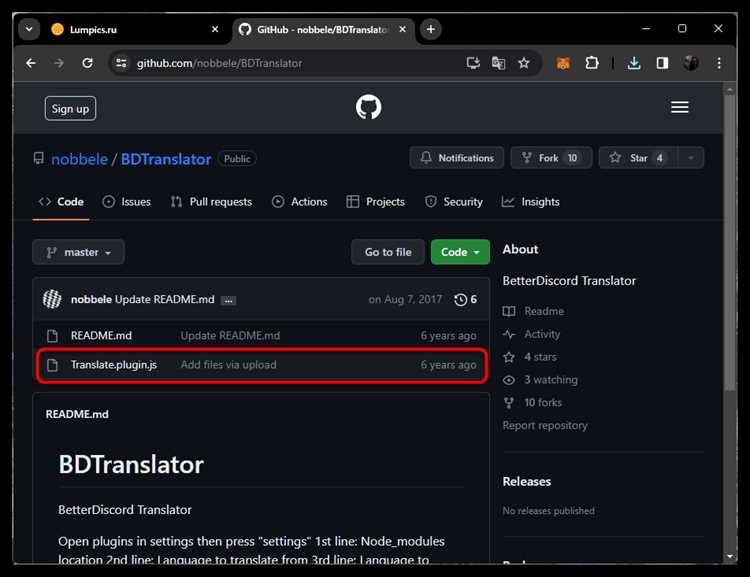Open the Security tab

pos(454,202)
